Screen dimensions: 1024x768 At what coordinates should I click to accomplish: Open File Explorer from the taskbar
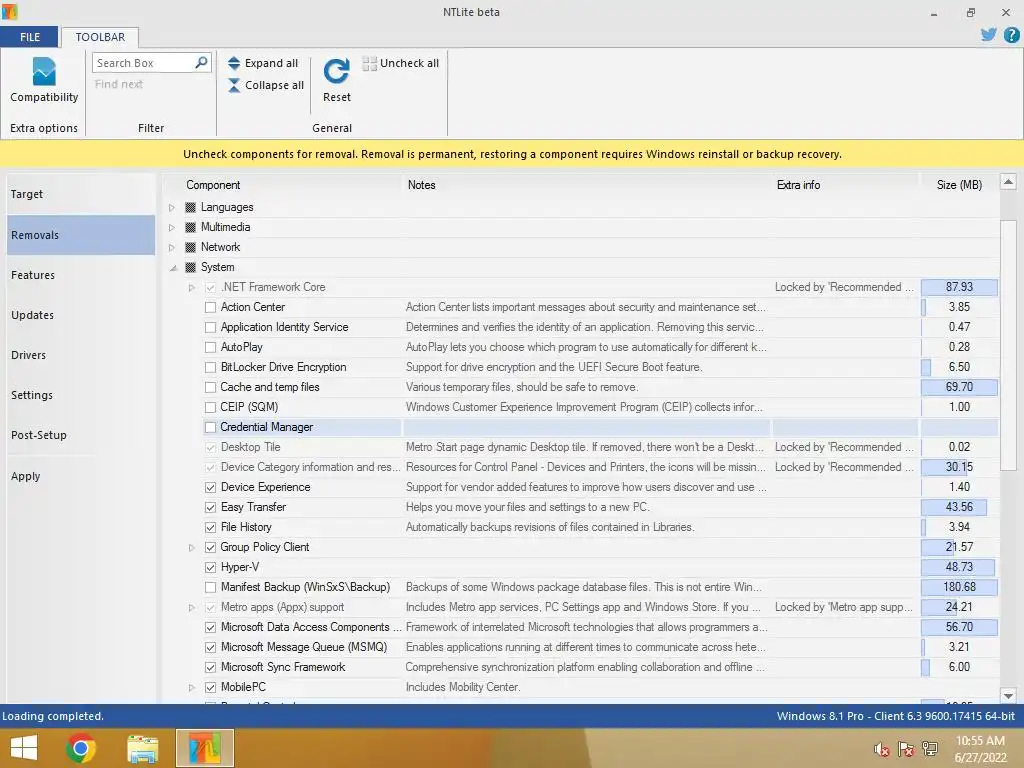[142, 748]
